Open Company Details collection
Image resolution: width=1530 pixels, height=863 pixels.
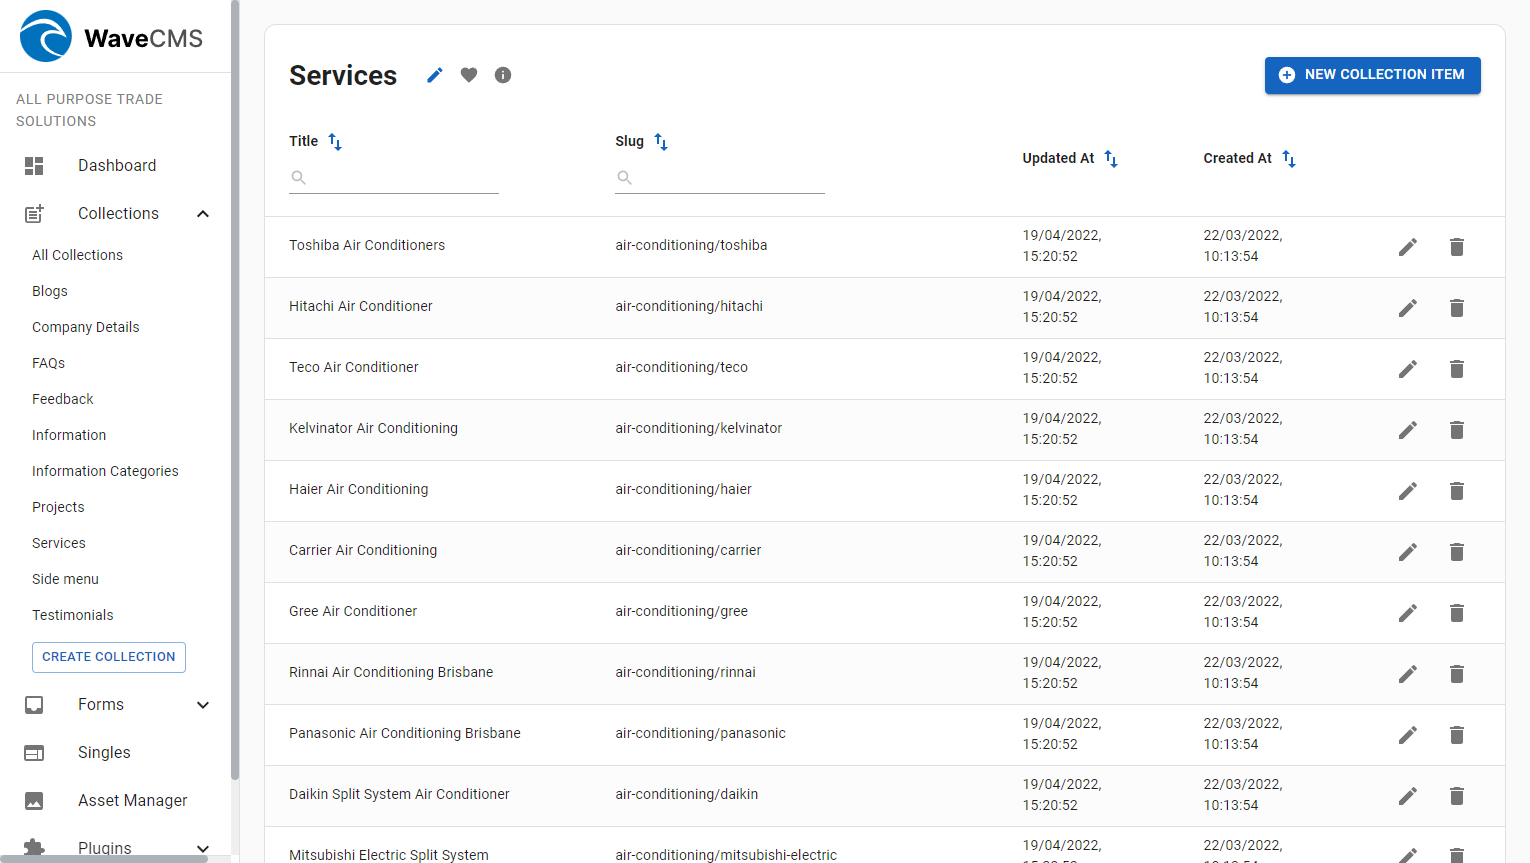tap(85, 327)
